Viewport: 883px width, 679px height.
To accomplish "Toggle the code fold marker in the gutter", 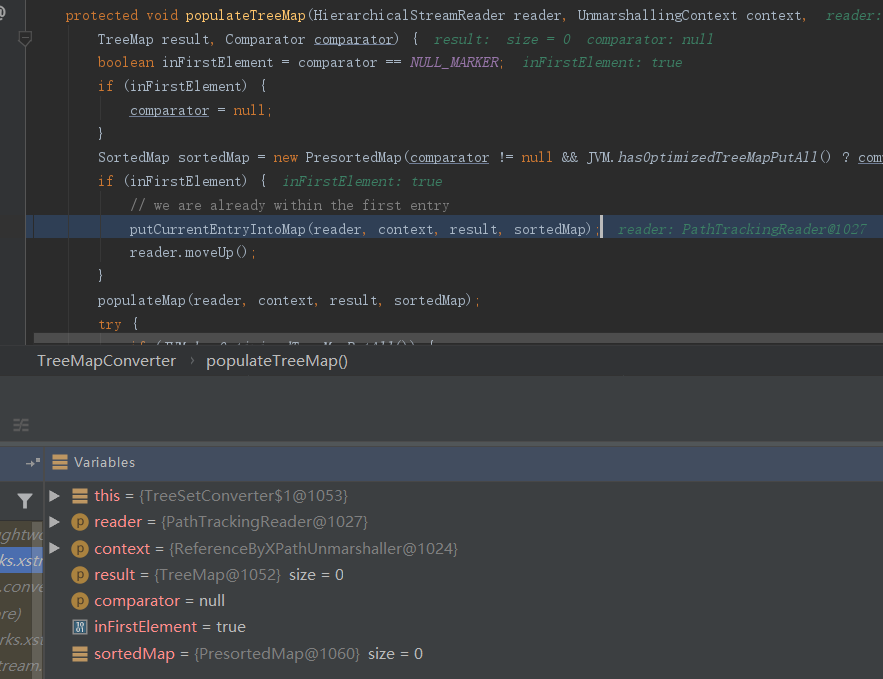I will 25,38.
